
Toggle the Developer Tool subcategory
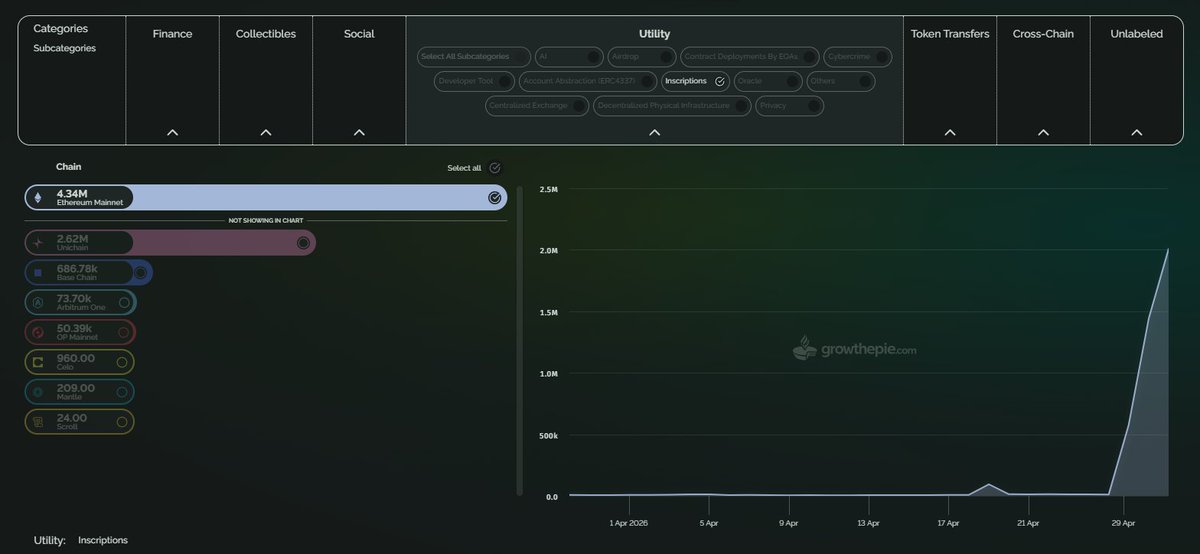pyautogui.click(x=475, y=81)
